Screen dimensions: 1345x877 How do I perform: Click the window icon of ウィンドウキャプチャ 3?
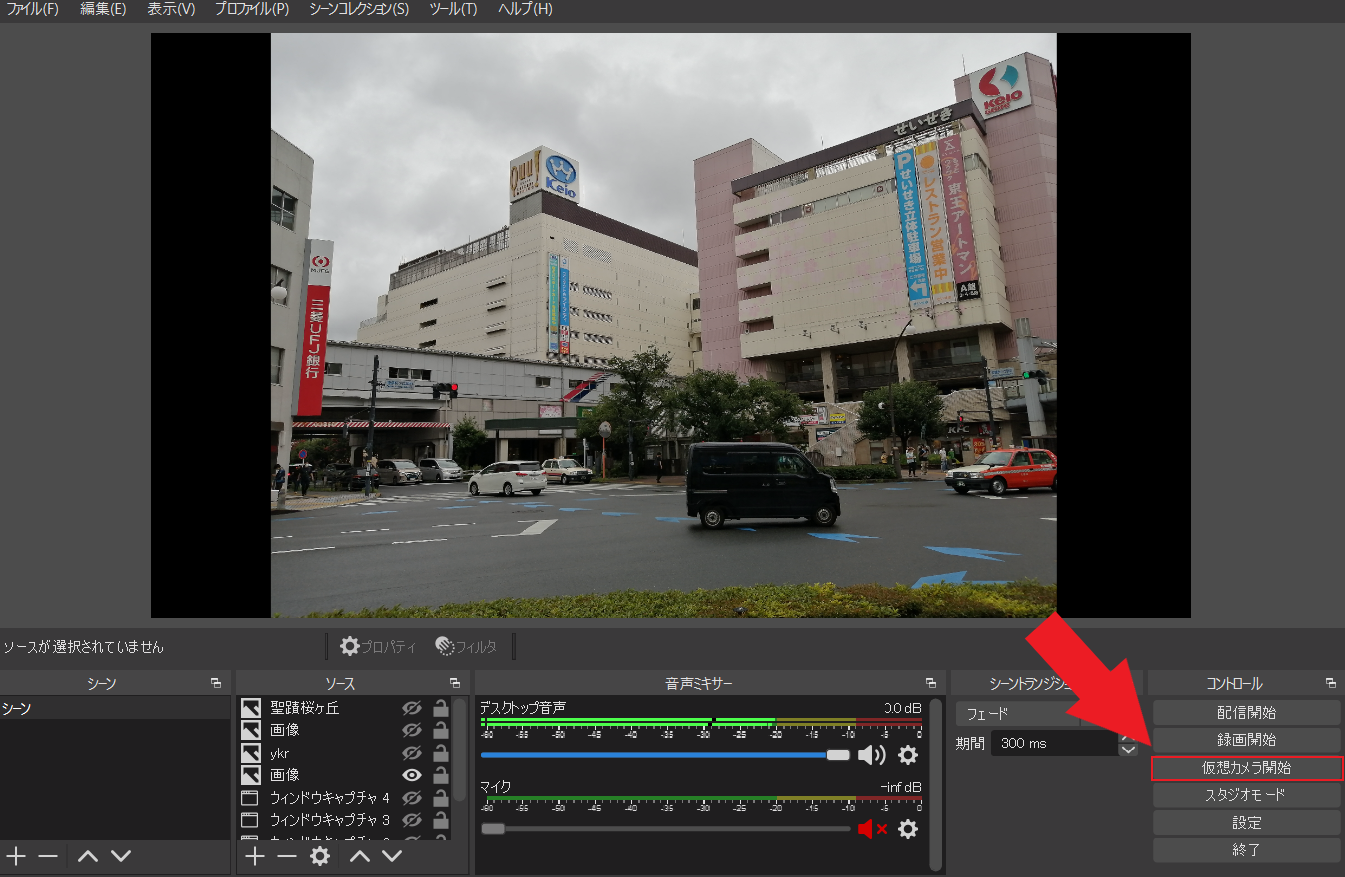[x=250, y=820]
